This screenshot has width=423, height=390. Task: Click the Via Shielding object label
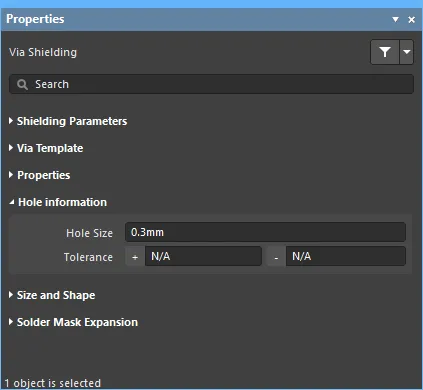tap(43, 52)
